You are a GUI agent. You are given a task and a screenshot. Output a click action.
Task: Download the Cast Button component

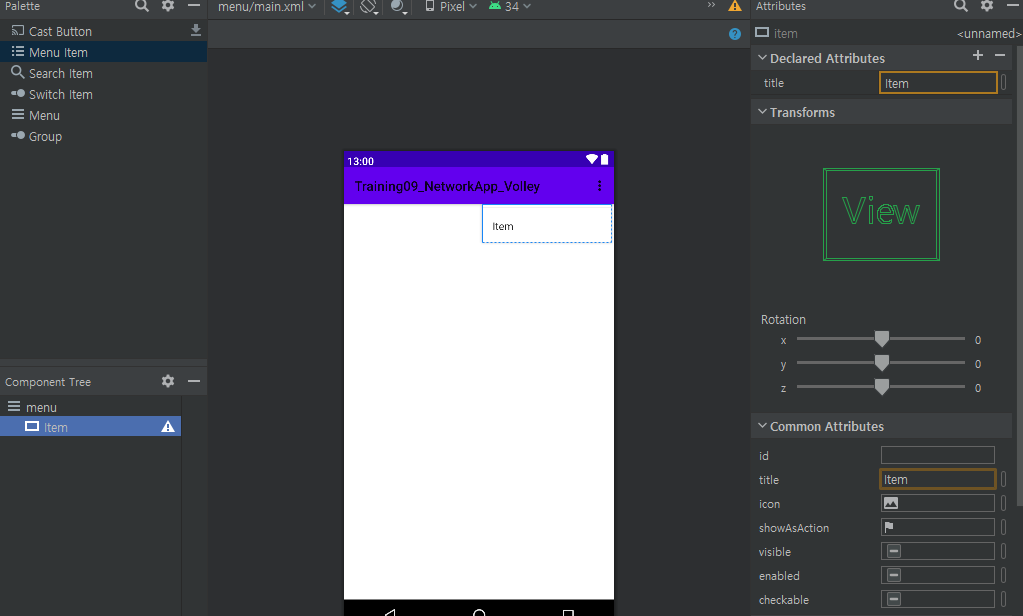pos(196,31)
